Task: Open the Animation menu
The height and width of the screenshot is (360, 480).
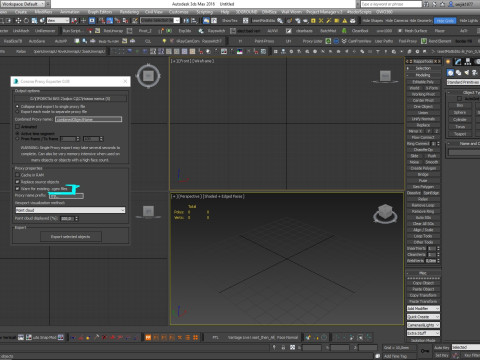Action: 70,12
